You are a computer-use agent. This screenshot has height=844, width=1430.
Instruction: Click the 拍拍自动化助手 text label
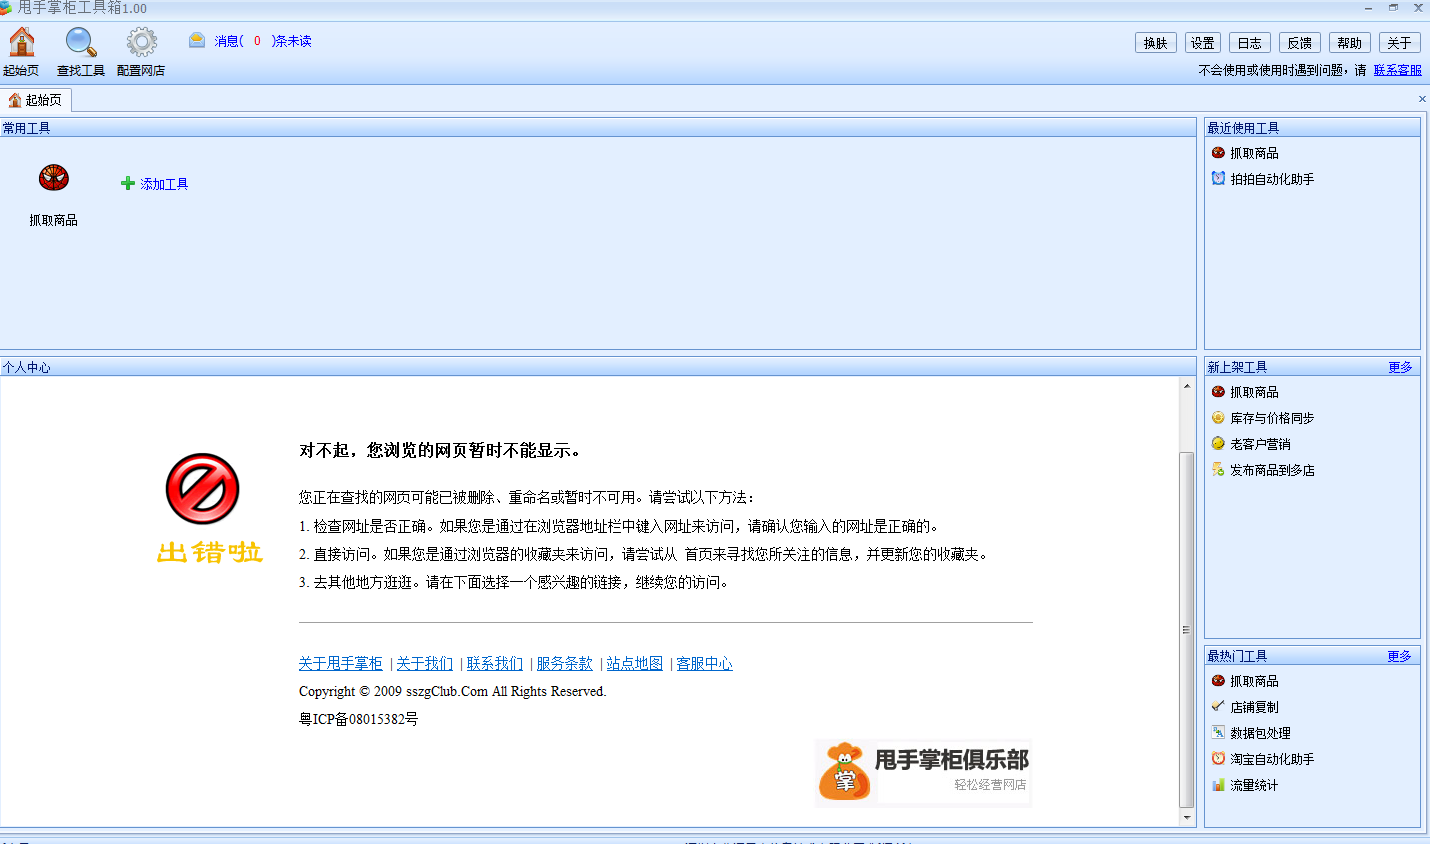[x=1272, y=179]
